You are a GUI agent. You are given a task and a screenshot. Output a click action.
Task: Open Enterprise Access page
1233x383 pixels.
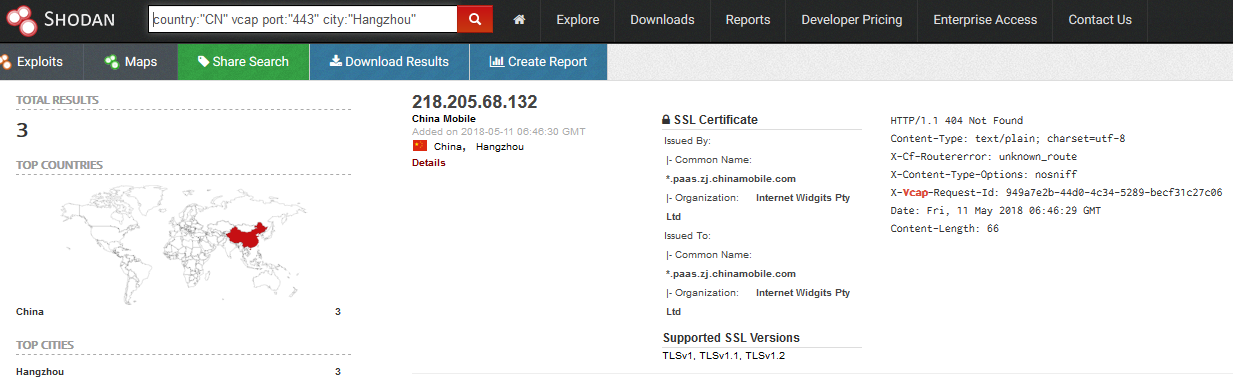(x=985, y=19)
